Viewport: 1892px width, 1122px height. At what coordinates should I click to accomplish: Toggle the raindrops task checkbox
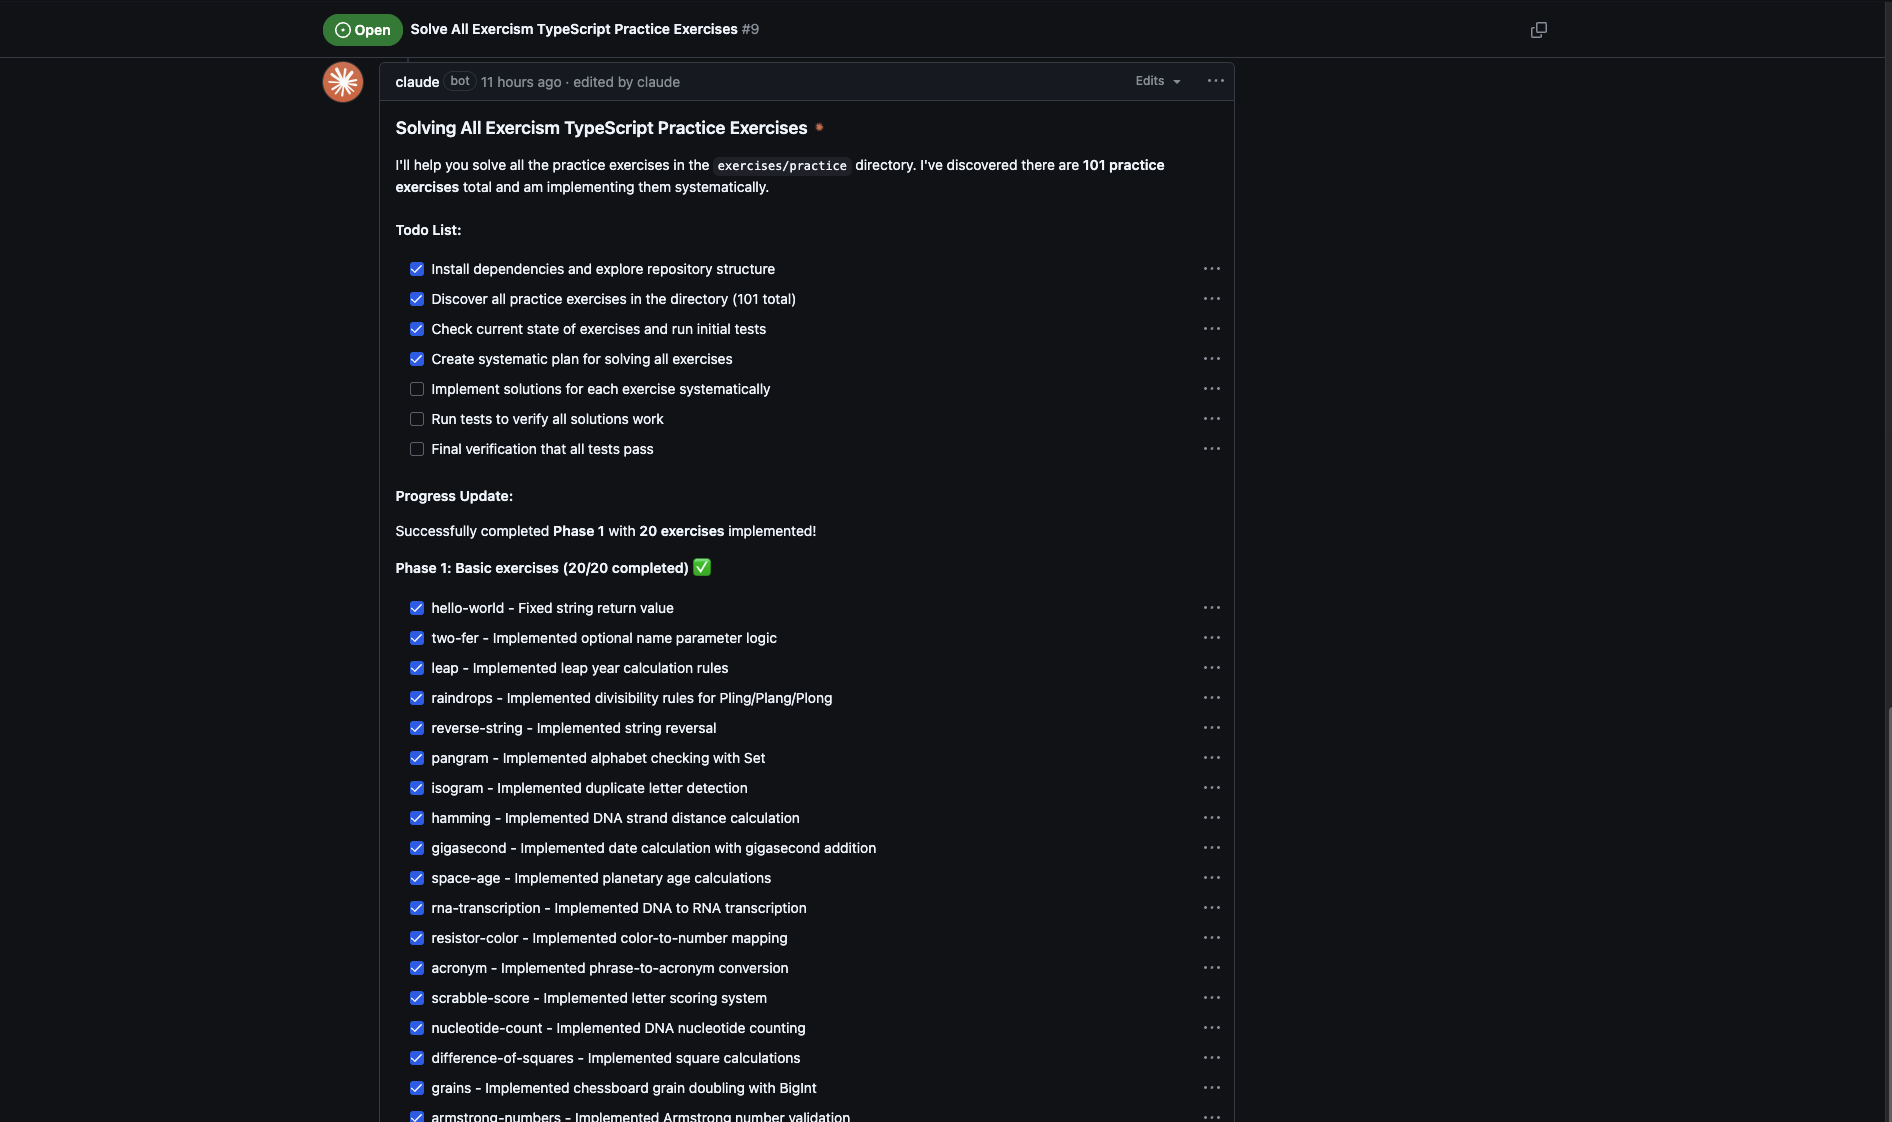(x=417, y=698)
